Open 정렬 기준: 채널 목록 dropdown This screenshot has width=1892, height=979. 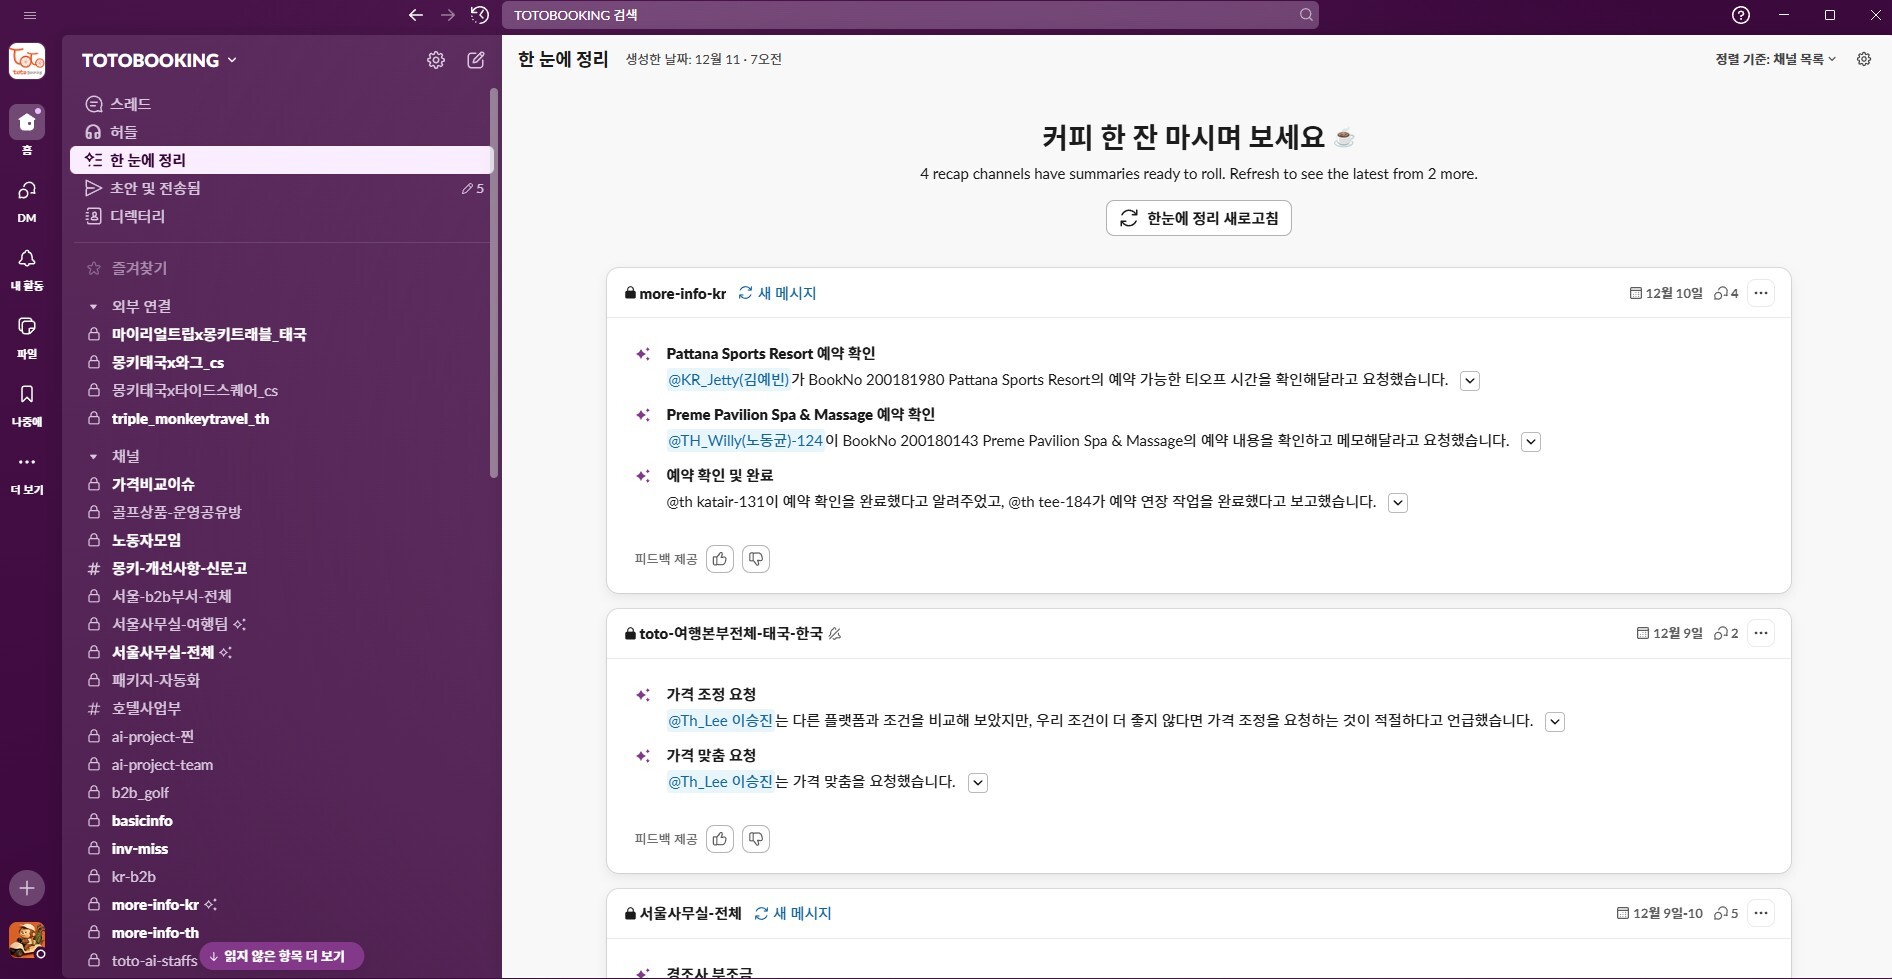tap(1776, 59)
